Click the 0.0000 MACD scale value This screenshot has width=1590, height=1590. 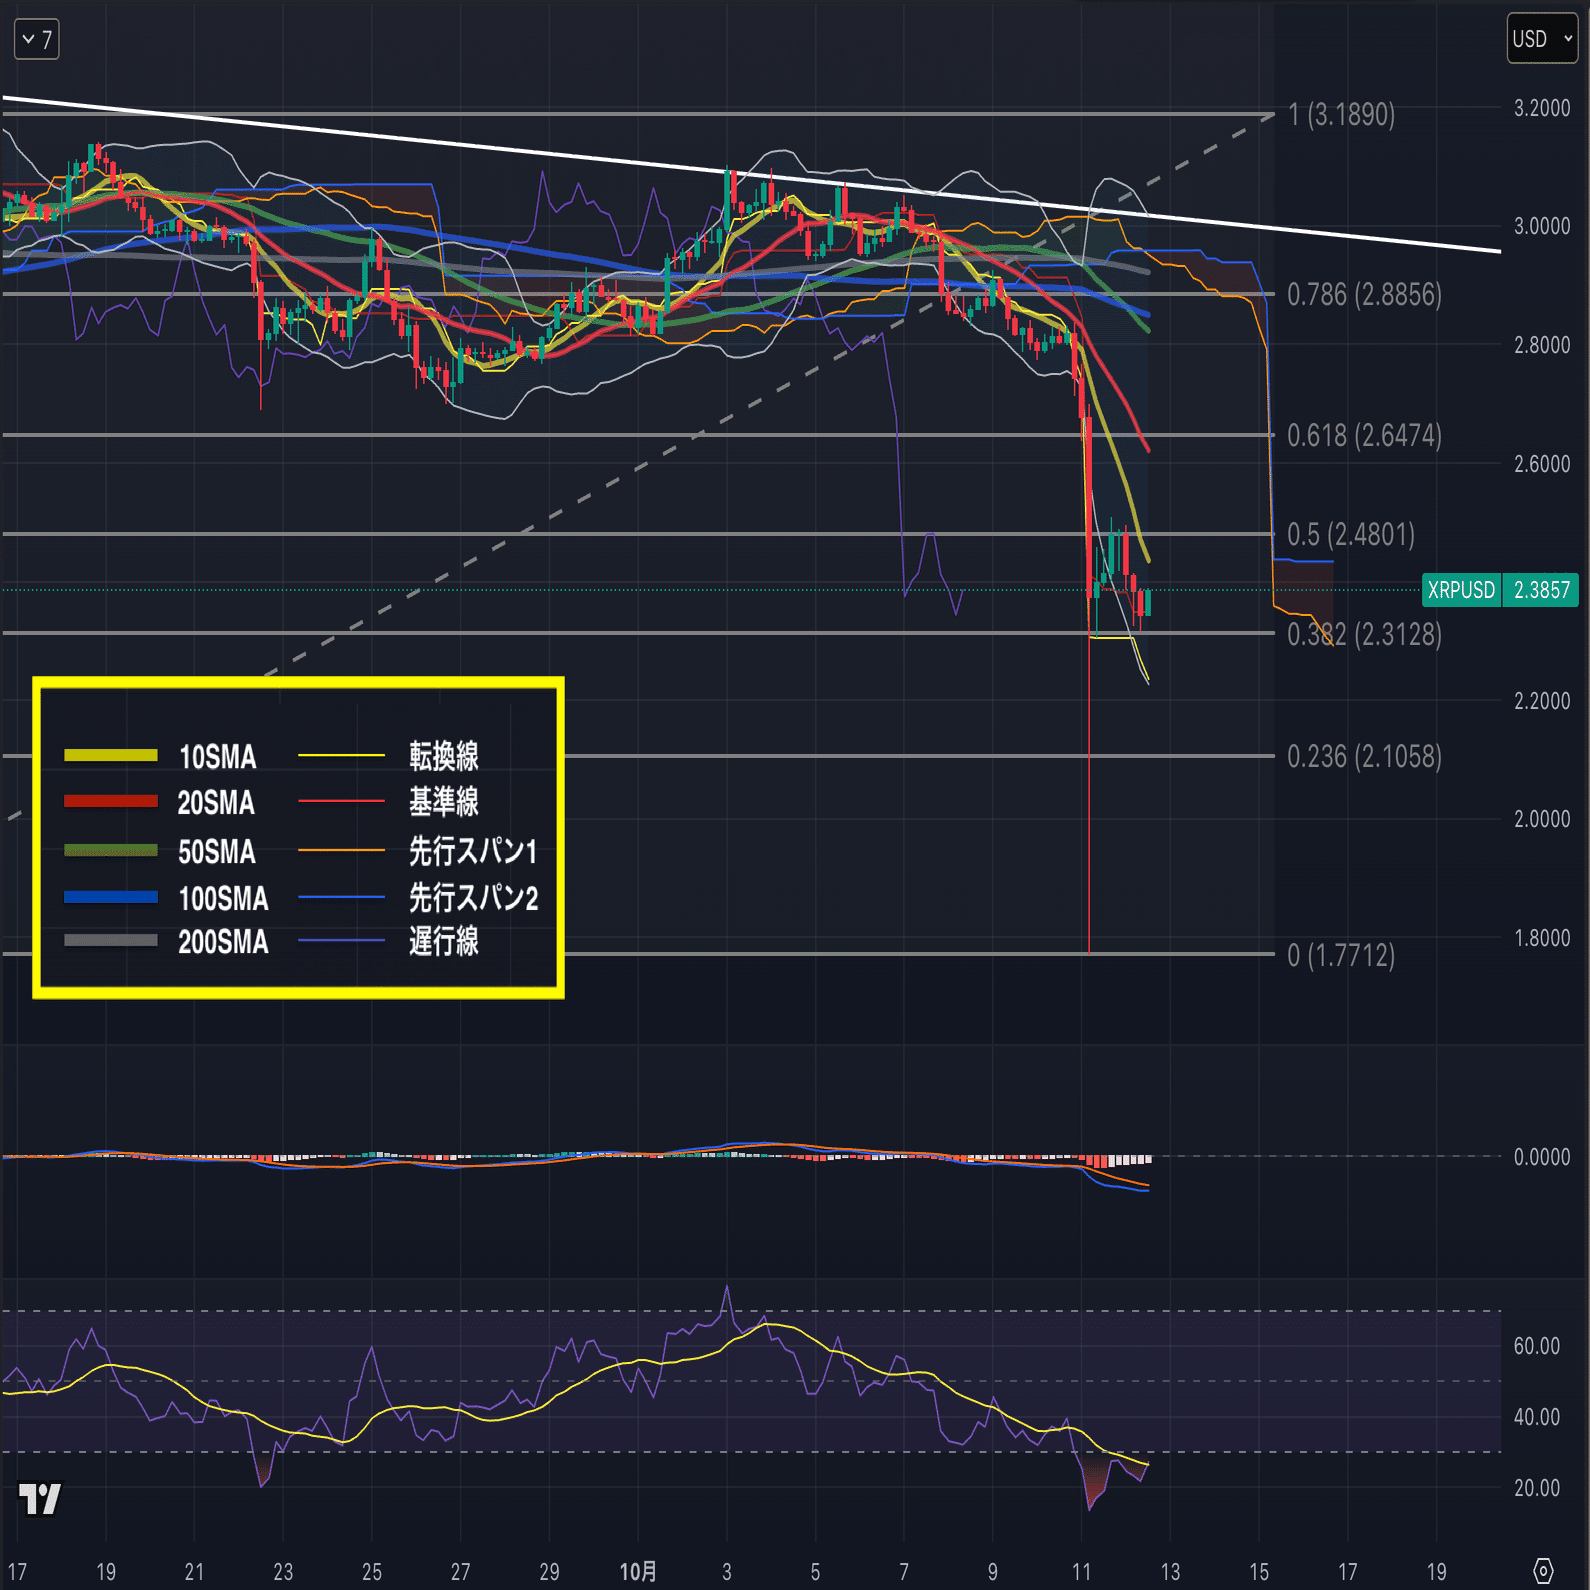pyautogui.click(x=1542, y=1157)
